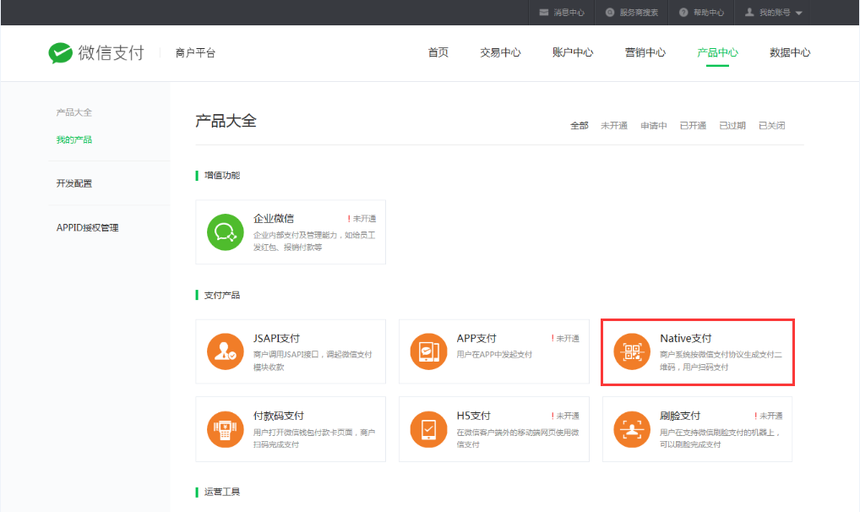
Task: Switch to the 账户中心 tab
Action: pyautogui.click(x=572, y=53)
